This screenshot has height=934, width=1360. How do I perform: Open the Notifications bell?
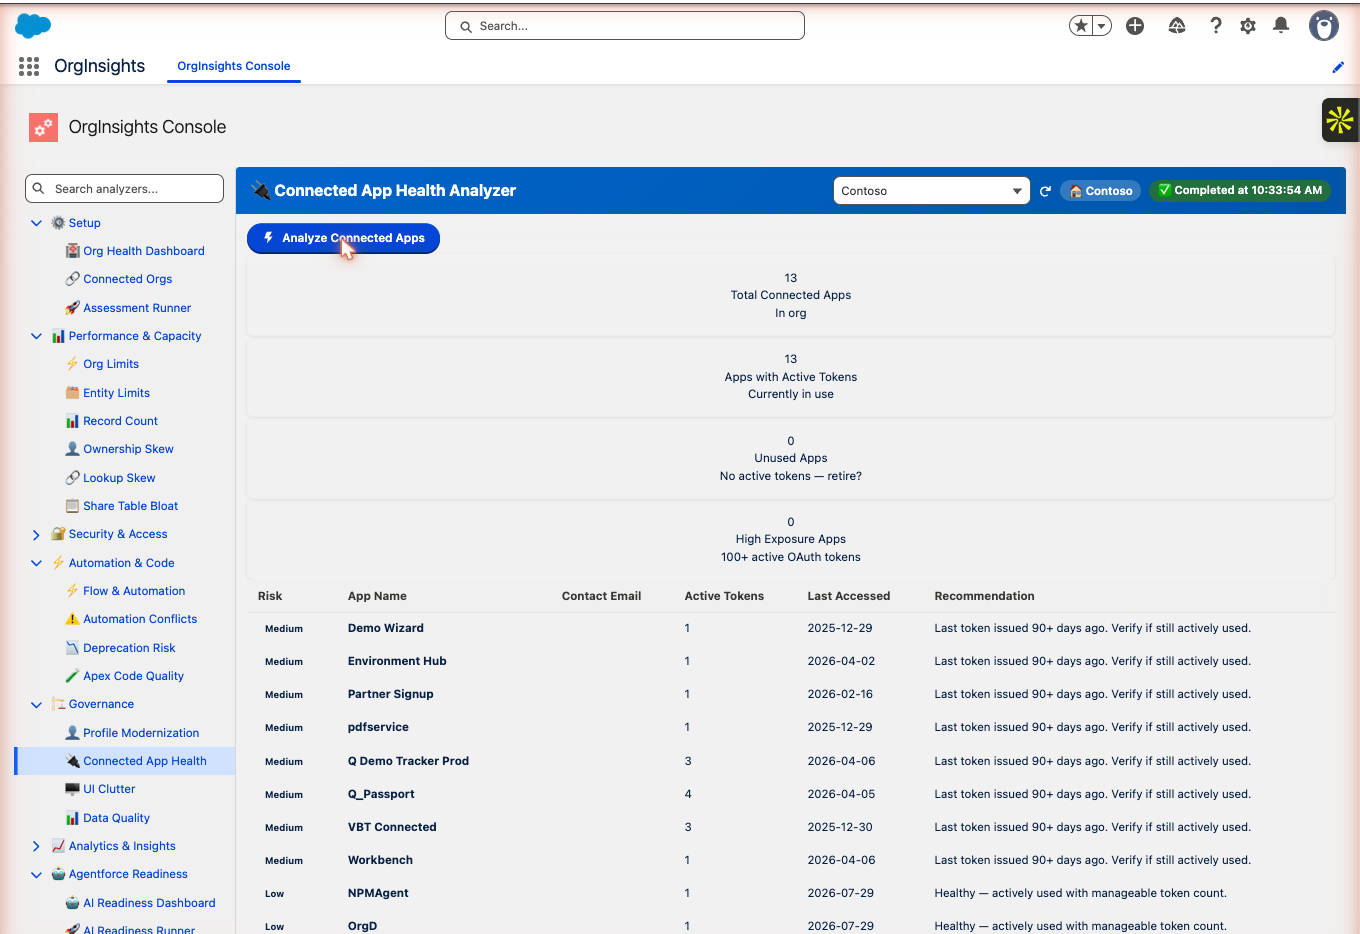pyautogui.click(x=1281, y=26)
